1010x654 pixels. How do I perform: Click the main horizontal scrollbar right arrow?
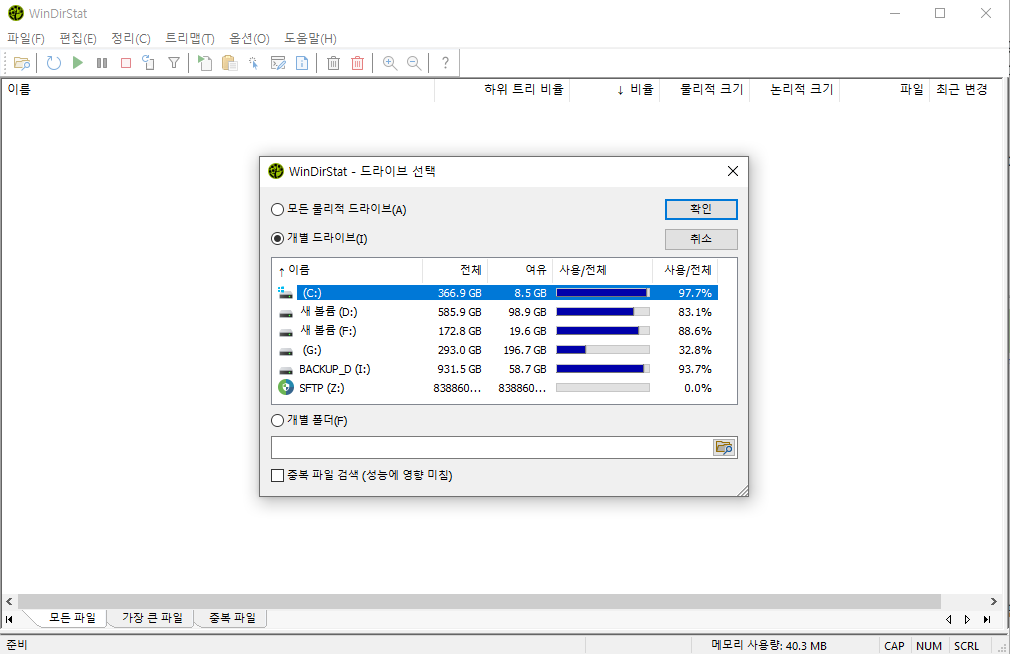(993, 601)
